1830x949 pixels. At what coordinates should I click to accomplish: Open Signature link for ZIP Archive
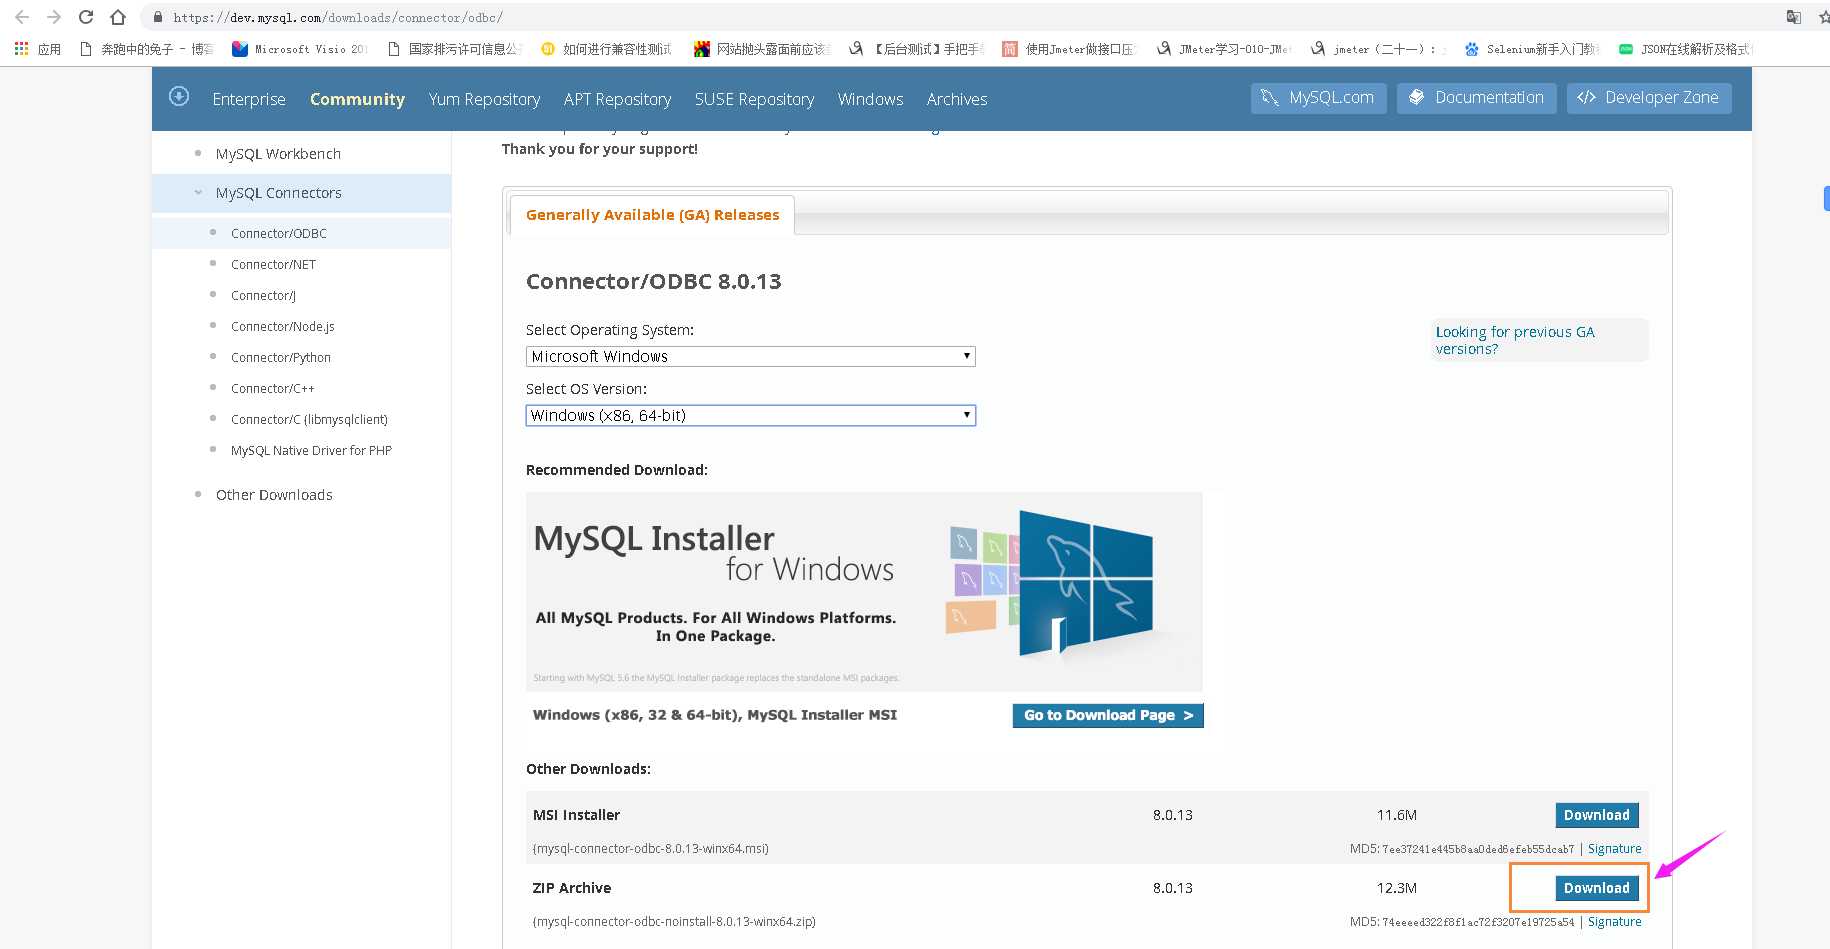coord(1614,922)
